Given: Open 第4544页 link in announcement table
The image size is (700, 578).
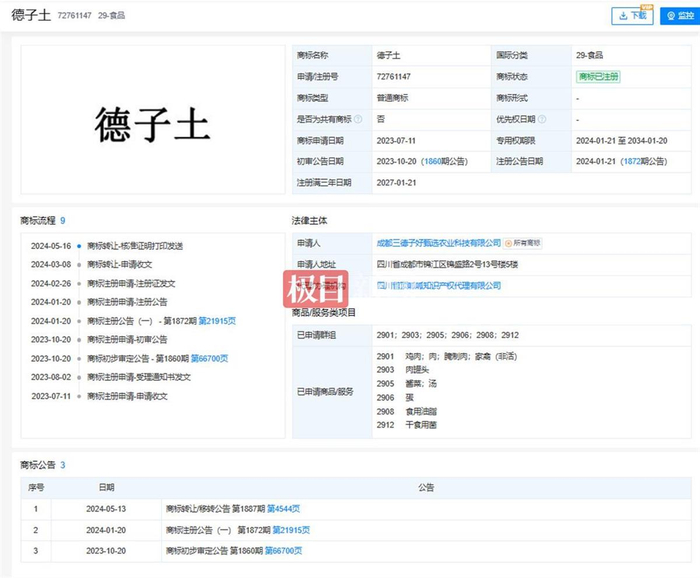Looking at the screenshot, I should [x=283, y=508].
